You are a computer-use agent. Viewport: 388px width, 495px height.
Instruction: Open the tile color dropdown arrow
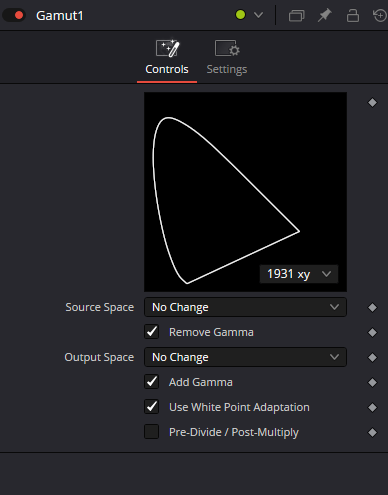tap(258, 15)
